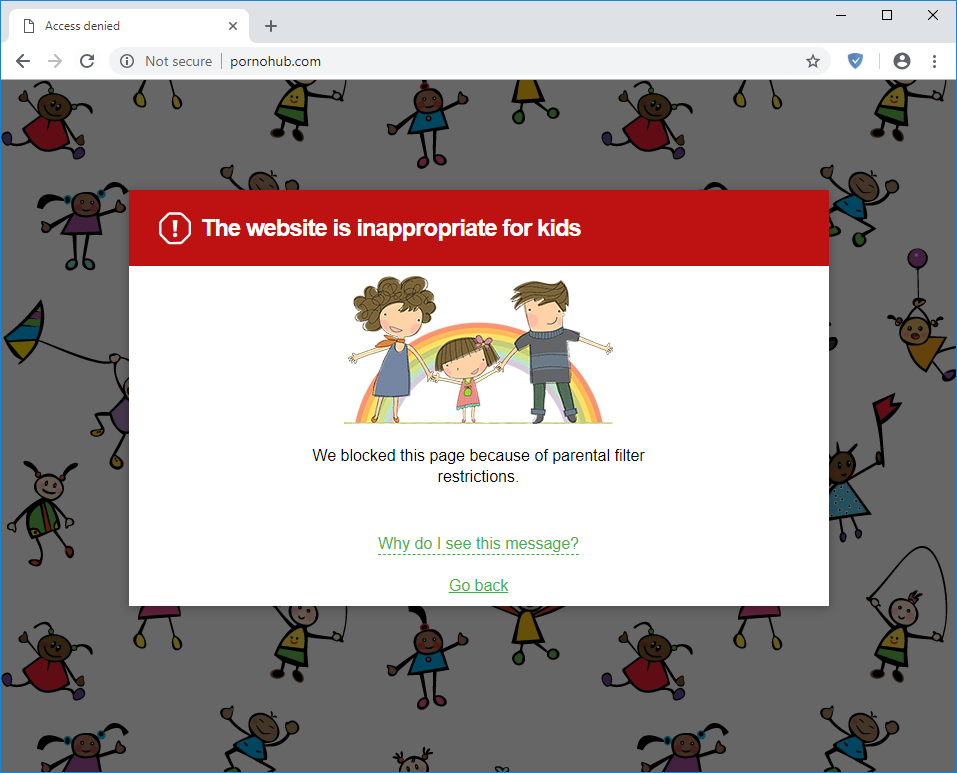Screen dimensions: 957x773
Task: Open the user profile avatar icon
Action: tap(902, 61)
